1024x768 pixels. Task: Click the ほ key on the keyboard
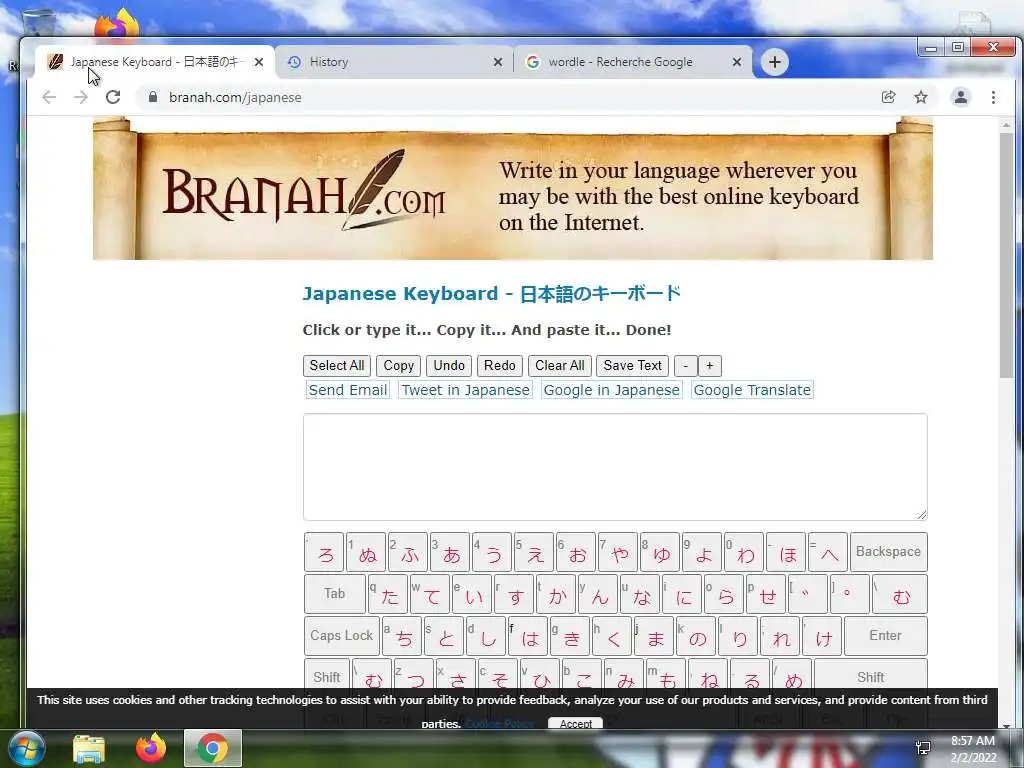click(x=786, y=552)
